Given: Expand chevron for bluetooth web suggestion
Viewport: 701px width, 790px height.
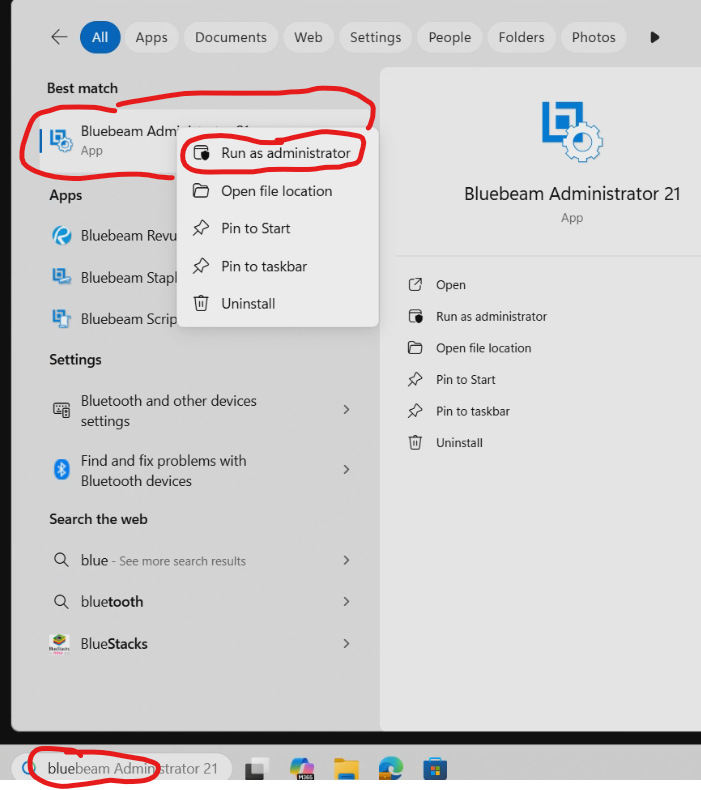Looking at the screenshot, I should pos(346,602).
